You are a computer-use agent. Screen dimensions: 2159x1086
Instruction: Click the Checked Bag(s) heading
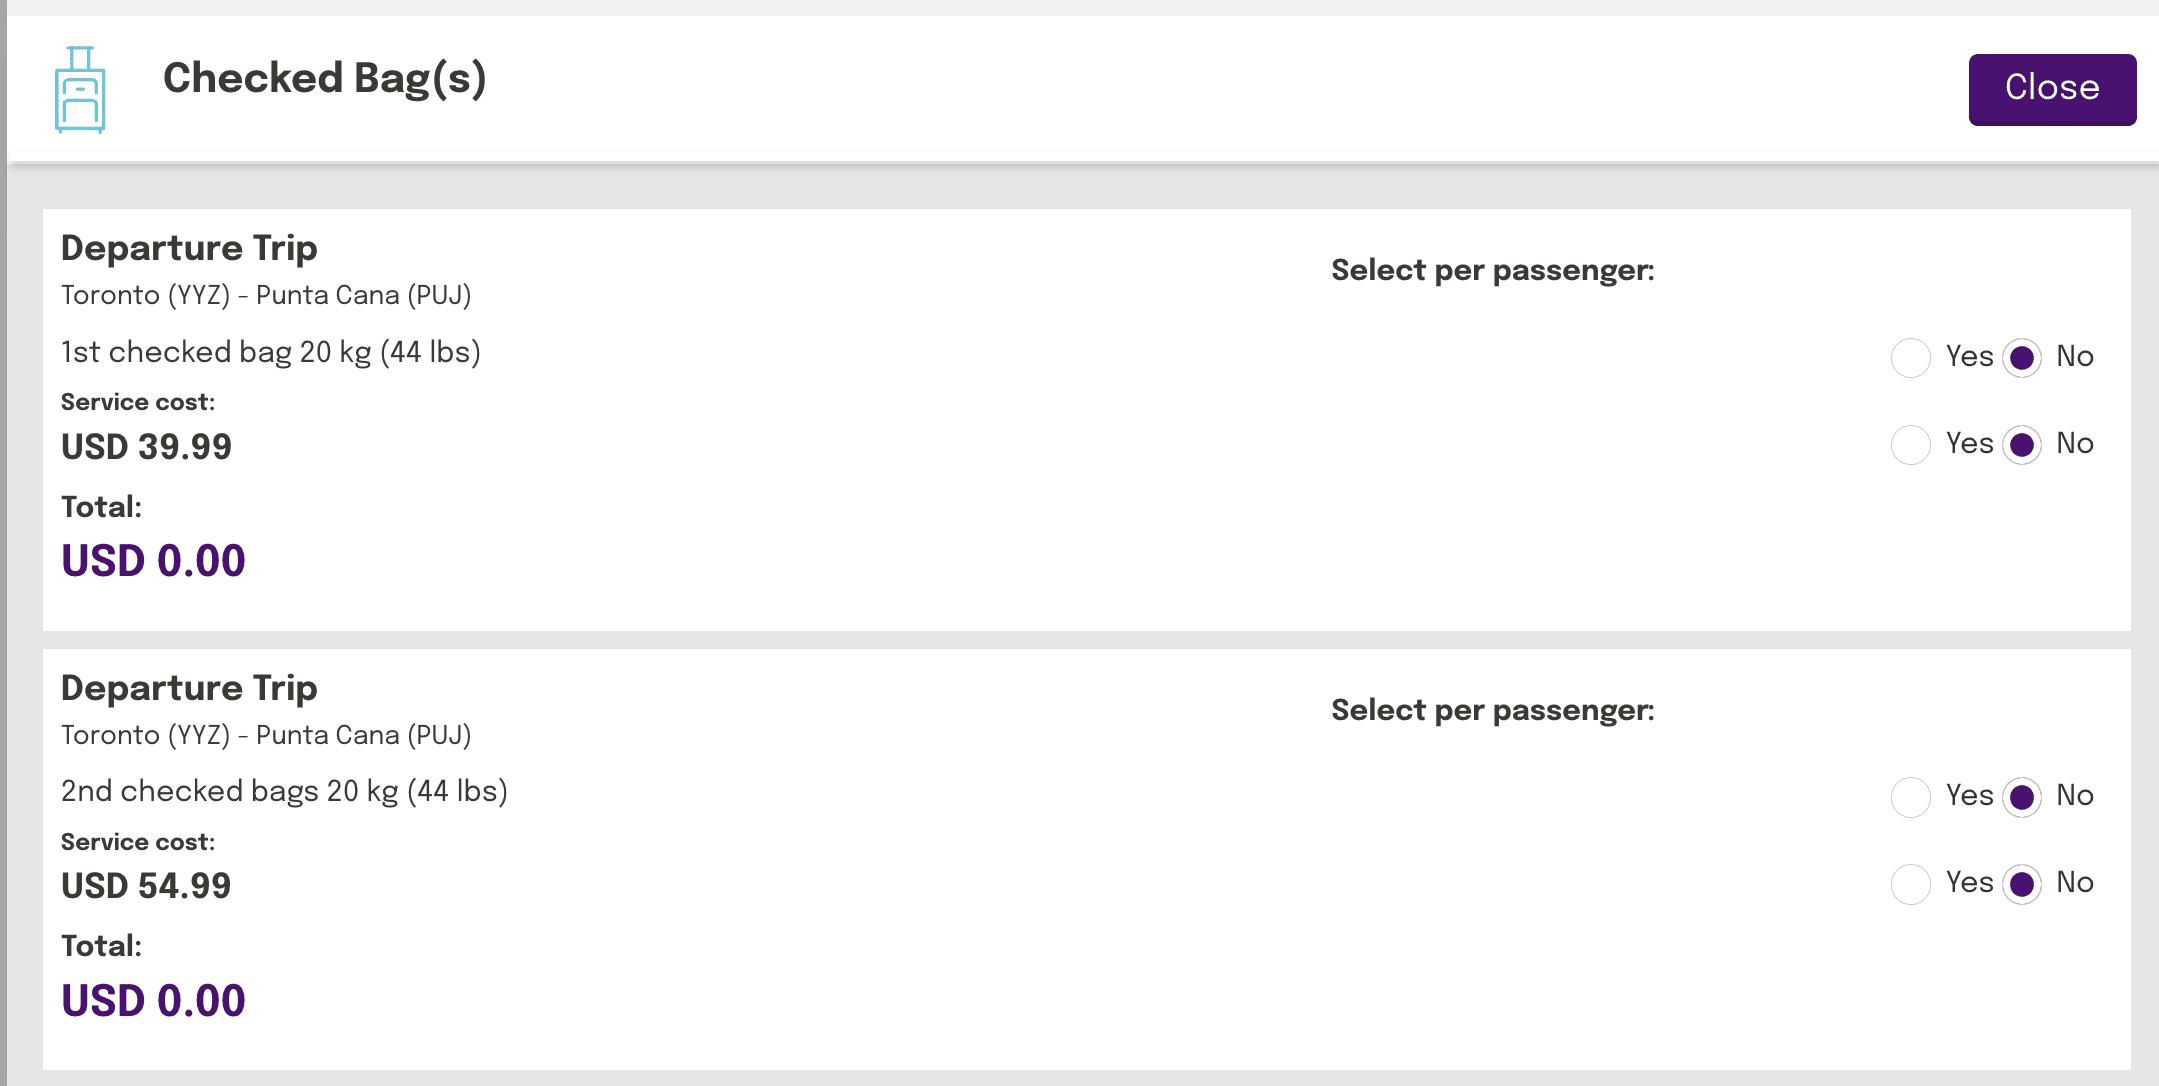324,79
